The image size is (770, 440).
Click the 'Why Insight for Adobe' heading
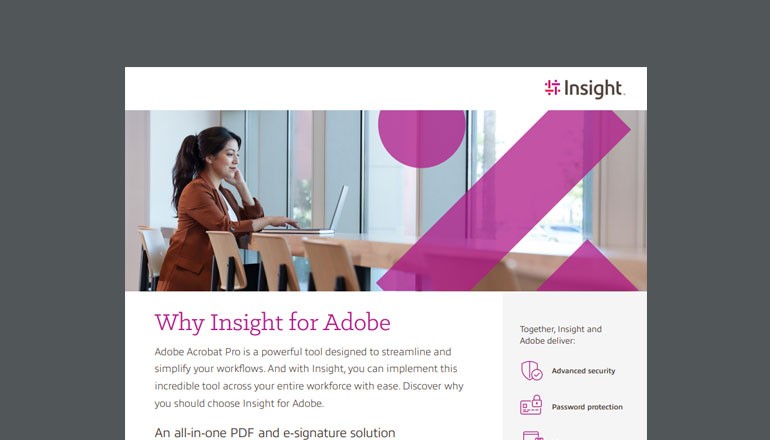(x=272, y=323)
